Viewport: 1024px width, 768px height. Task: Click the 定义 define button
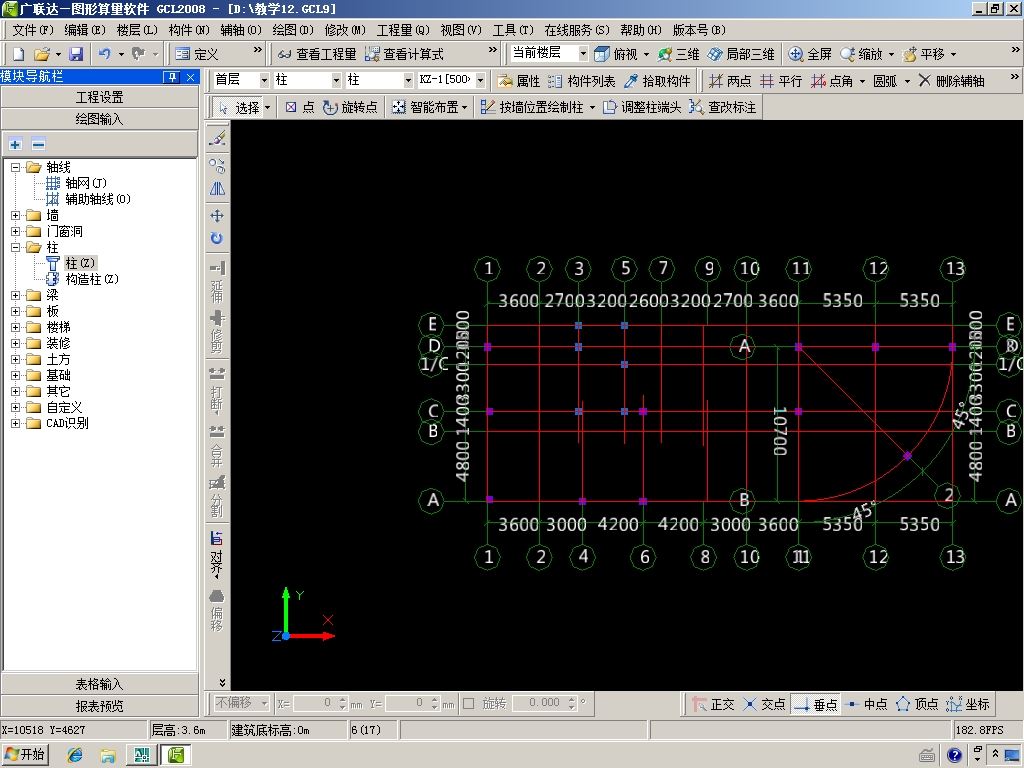tap(197, 54)
